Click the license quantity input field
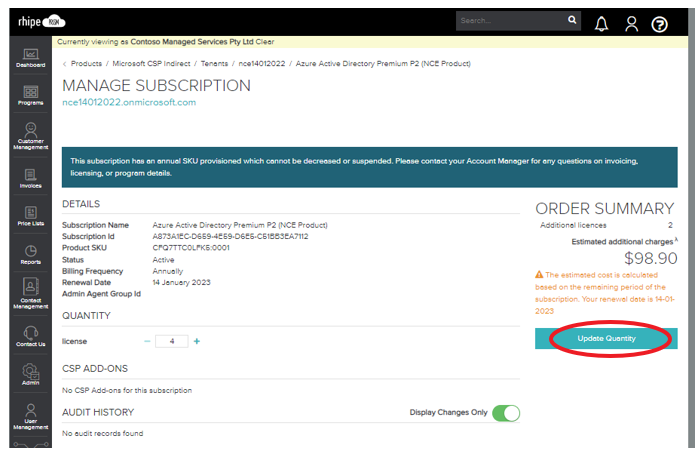This screenshot has height=458, width=698. point(172,341)
